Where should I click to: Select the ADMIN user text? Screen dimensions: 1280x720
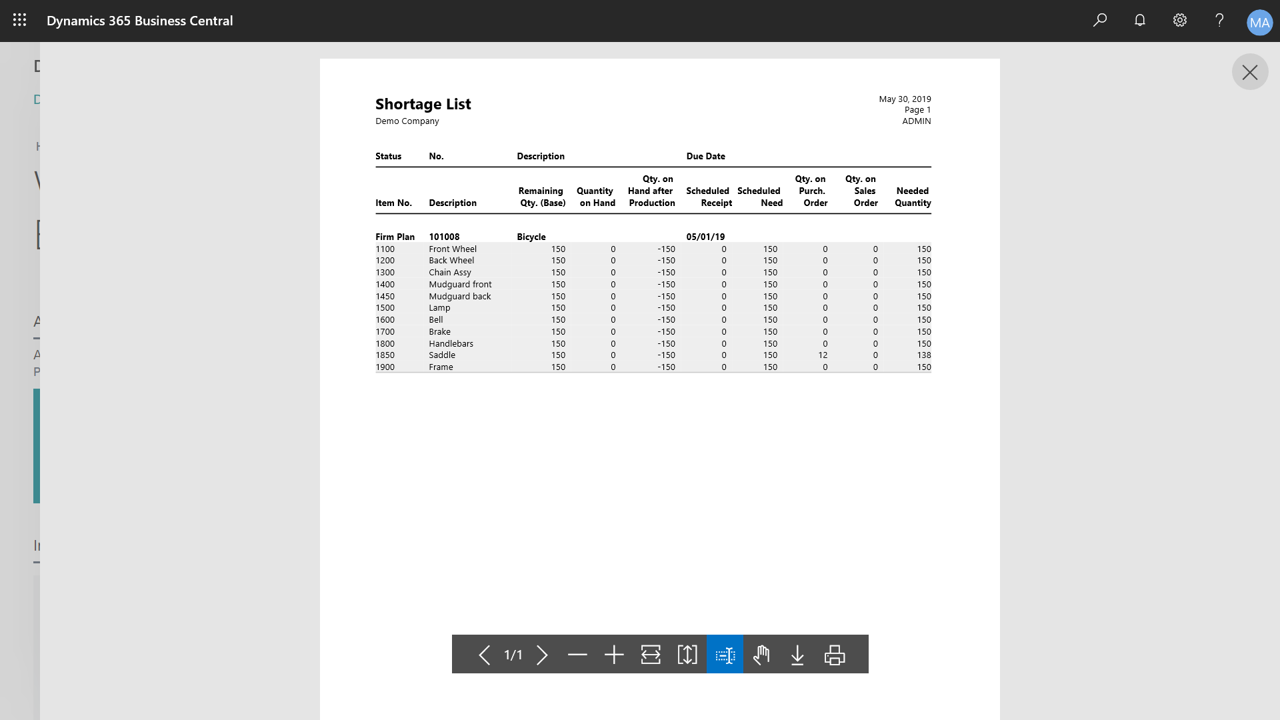pos(916,121)
